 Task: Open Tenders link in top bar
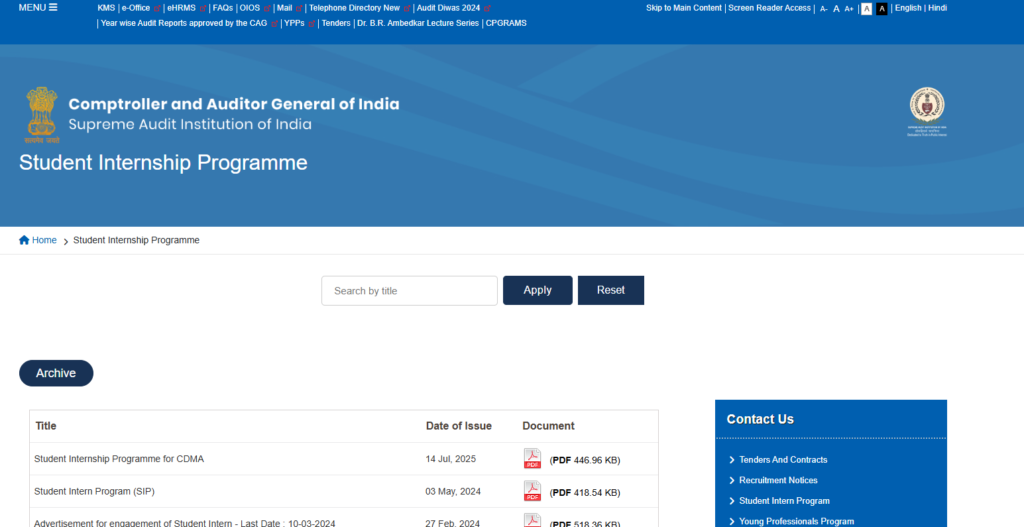coord(336,23)
